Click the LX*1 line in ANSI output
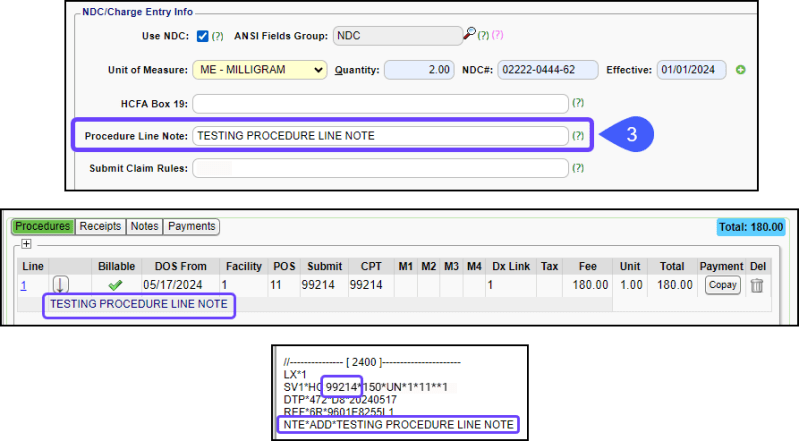Image resolution: width=799 pixels, height=441 pixels. pyautogui.click(x=295, y=375)
